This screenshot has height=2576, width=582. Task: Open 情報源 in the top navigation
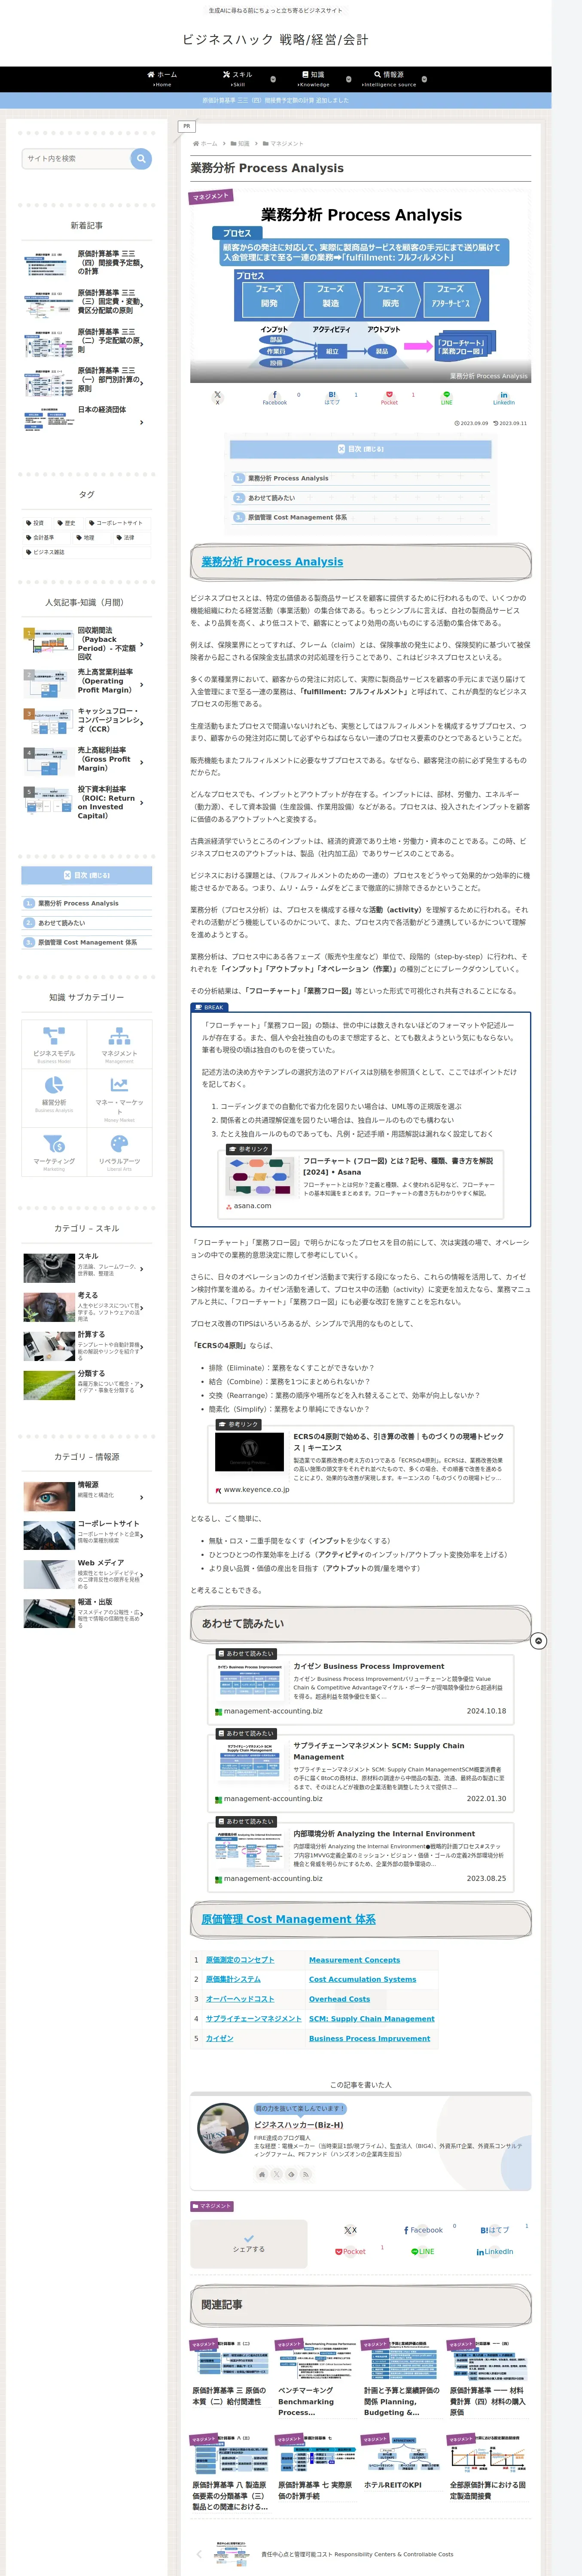click(x=389, y=78)
